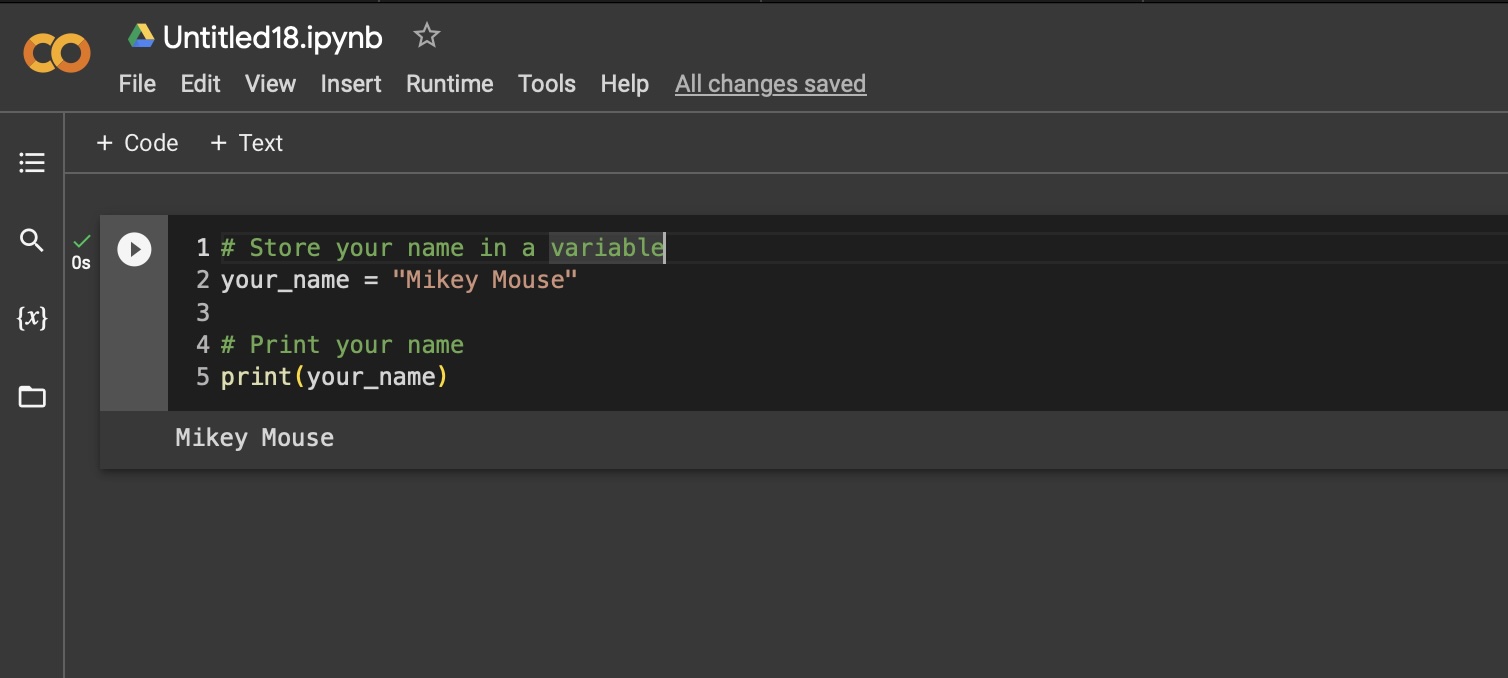The height and width of the screenshot is (678, 1508).
Task: Open the table of contents sidebar
Action: point(31,162)
